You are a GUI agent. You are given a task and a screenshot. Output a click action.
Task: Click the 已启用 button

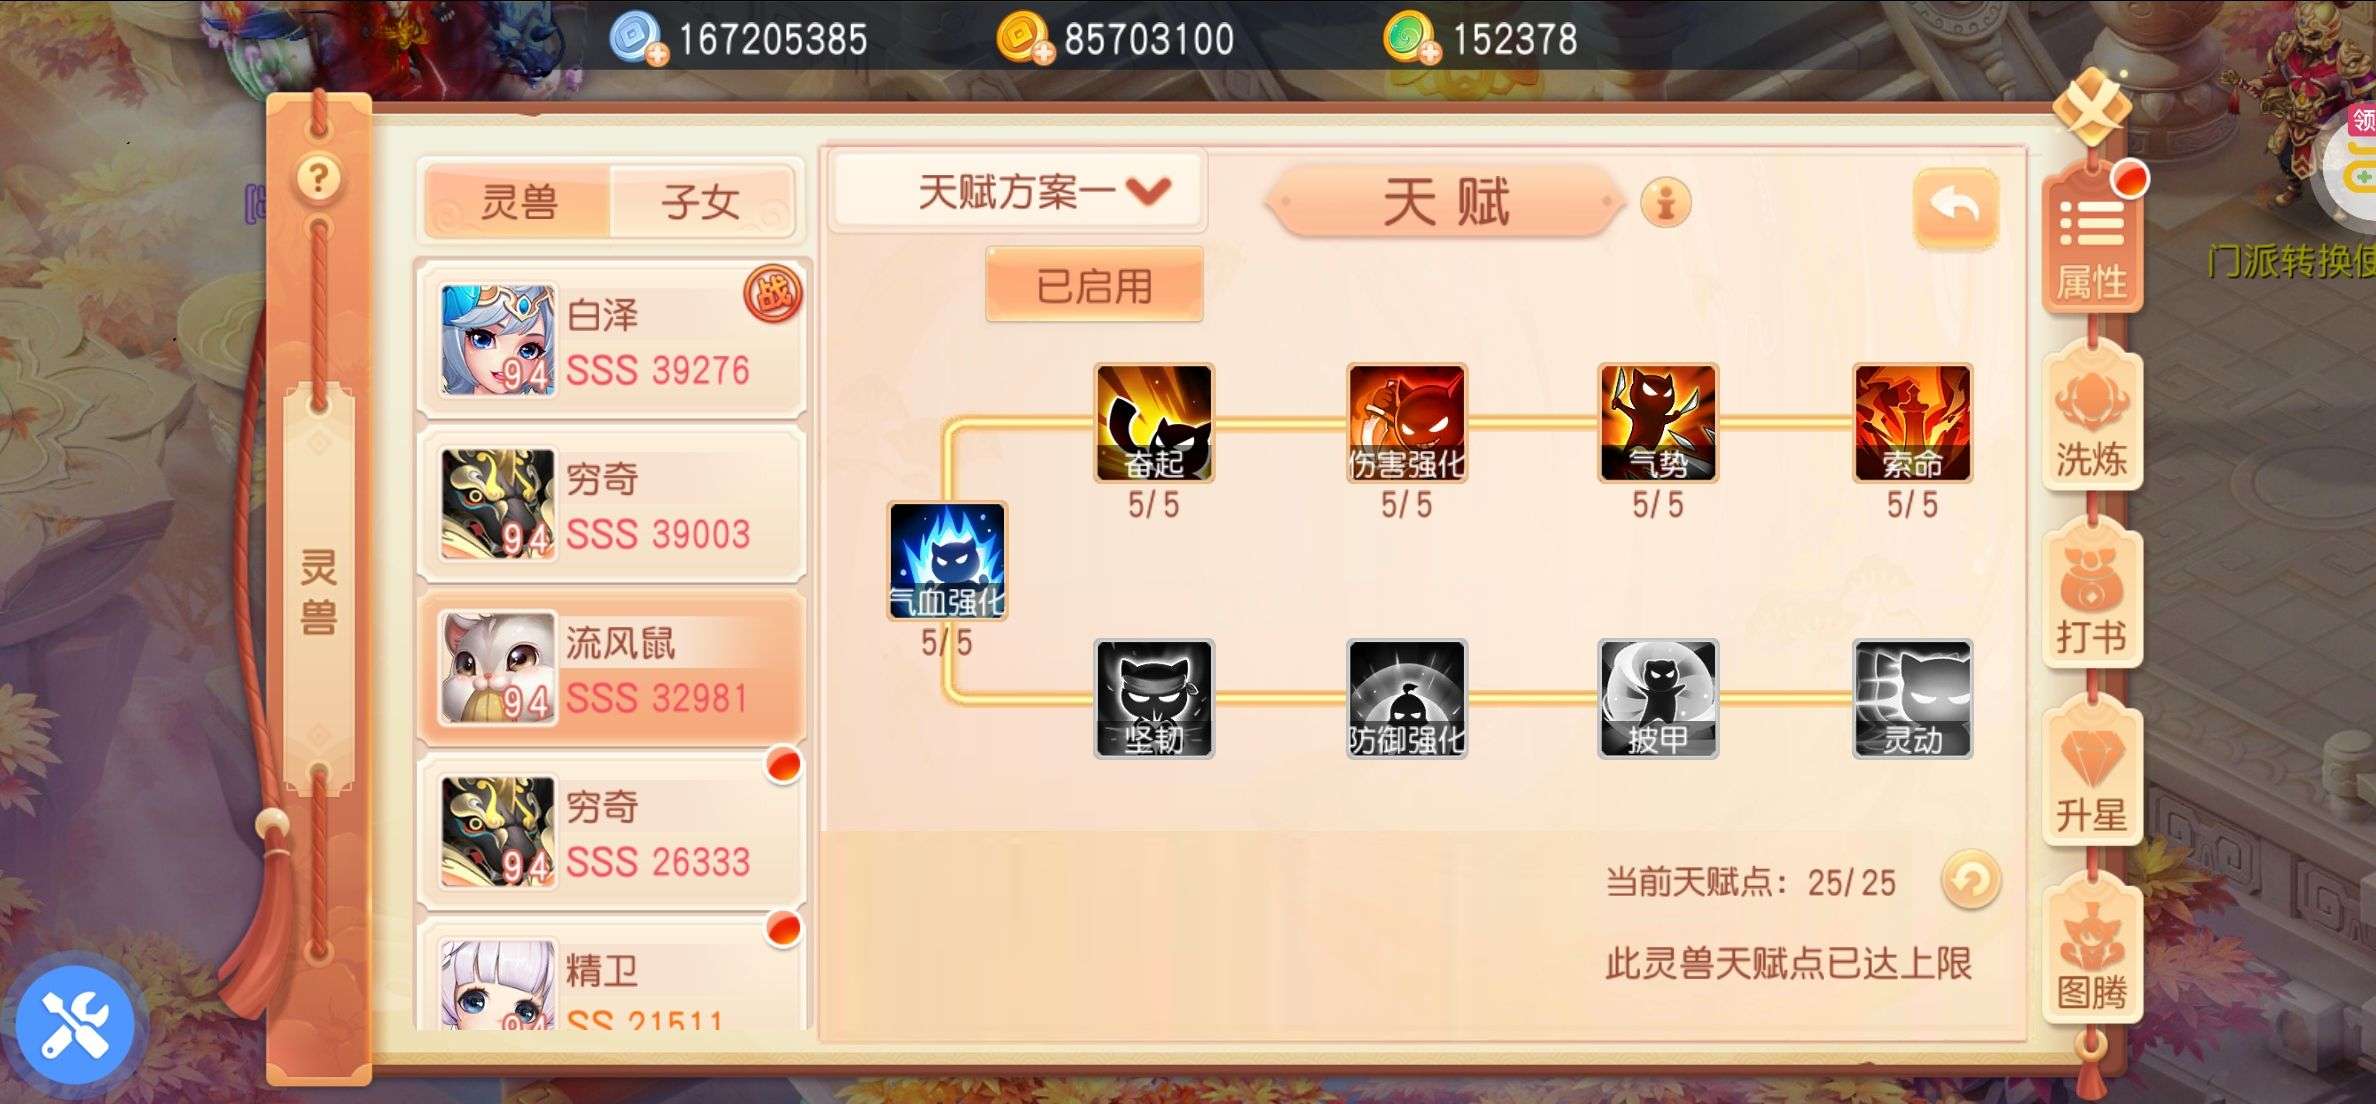tap(1094, 286)
